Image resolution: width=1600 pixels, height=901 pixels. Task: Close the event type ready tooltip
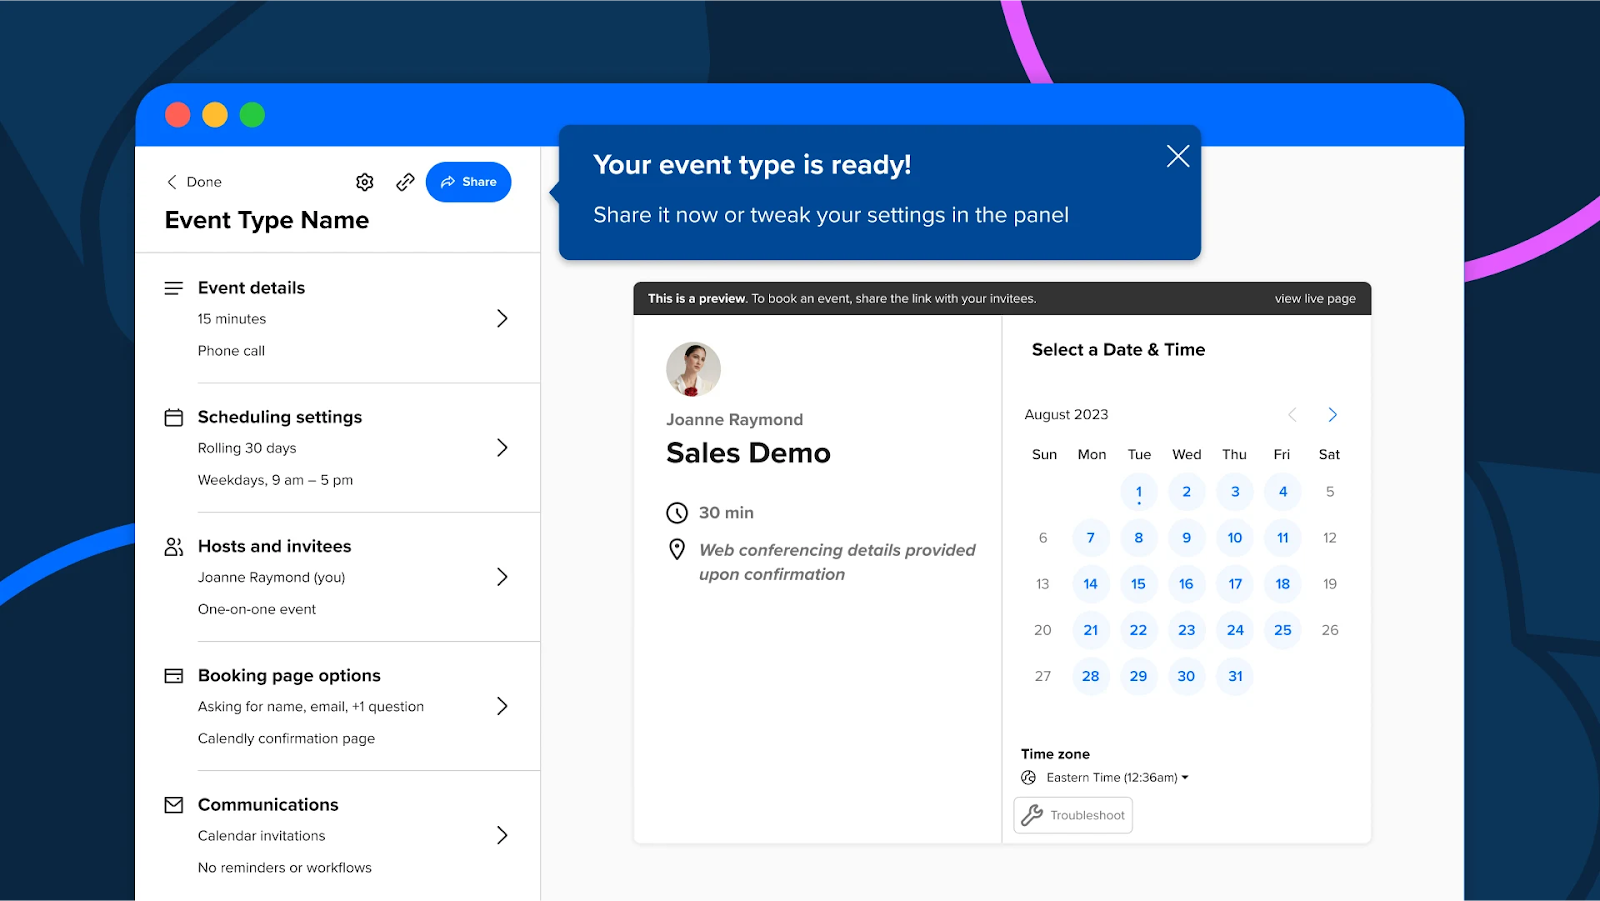pyautogui.click(x=1177, y=156)
